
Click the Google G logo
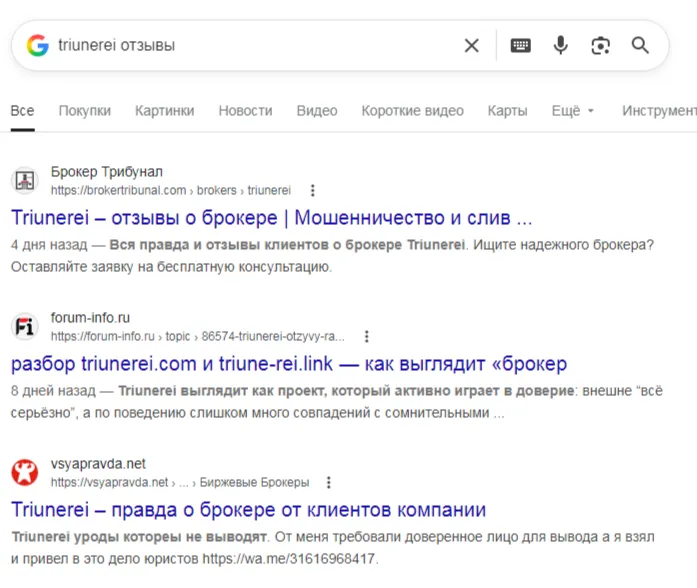[37, 45]
